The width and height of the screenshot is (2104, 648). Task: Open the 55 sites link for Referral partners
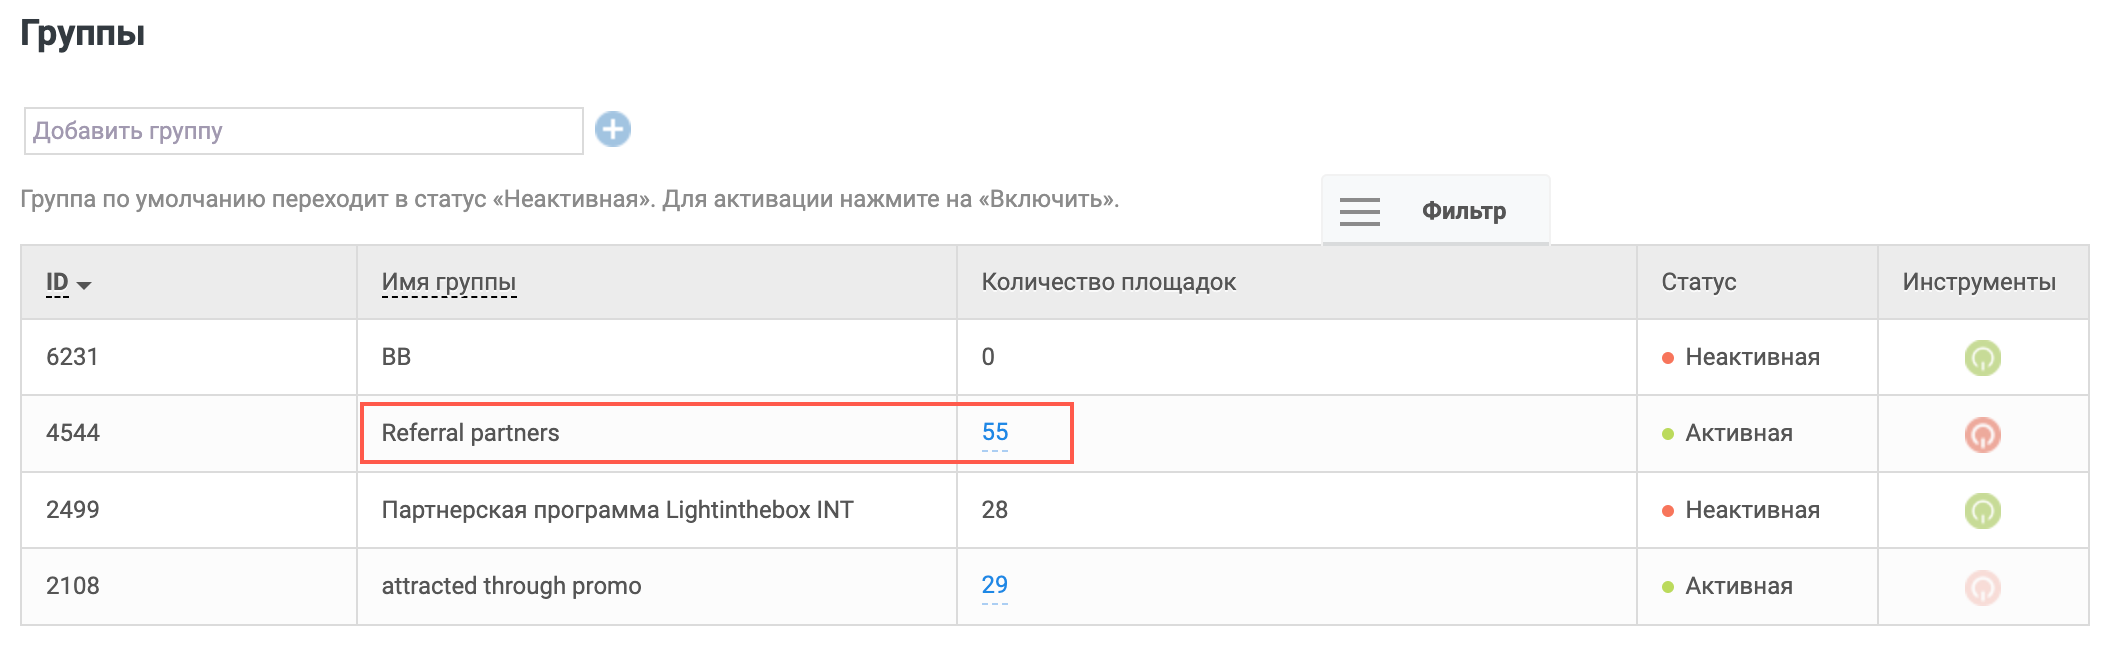coord(995,432)
